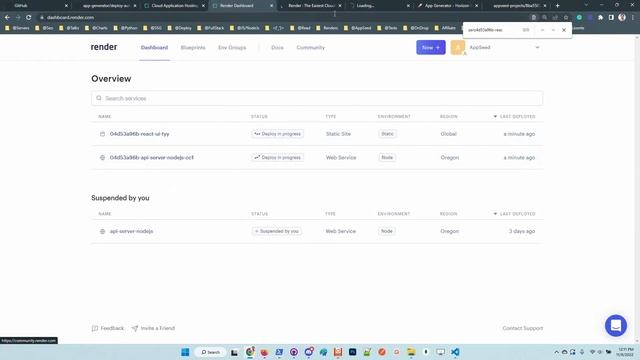
Task: Click Invite a Friend link
Action: tap(153, 328)
